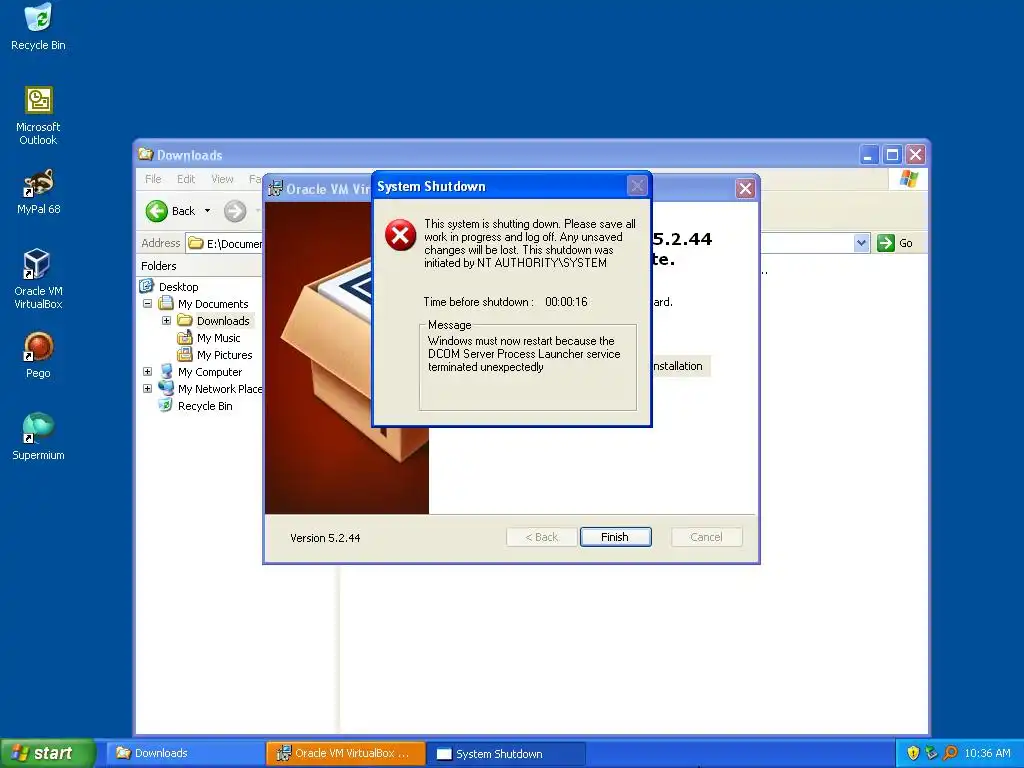The height and width of the screenshot is (768, 1024).
Task: Expand the My Computer tree node
Action: click(x=148, y=372)
